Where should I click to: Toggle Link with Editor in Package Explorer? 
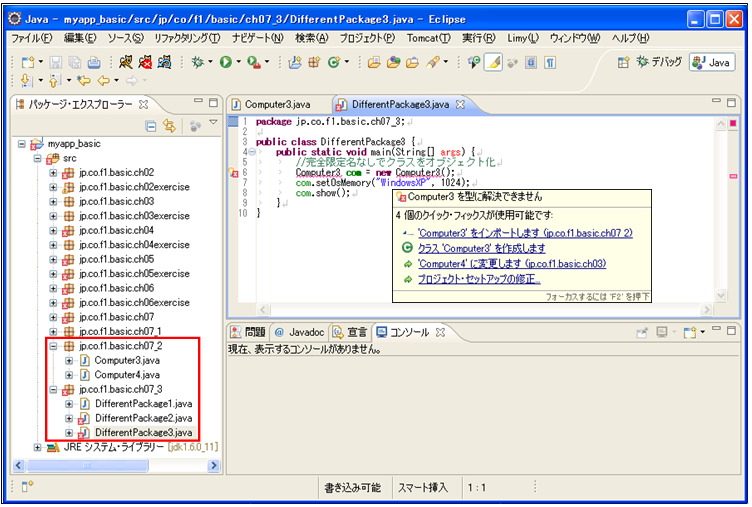169,126
